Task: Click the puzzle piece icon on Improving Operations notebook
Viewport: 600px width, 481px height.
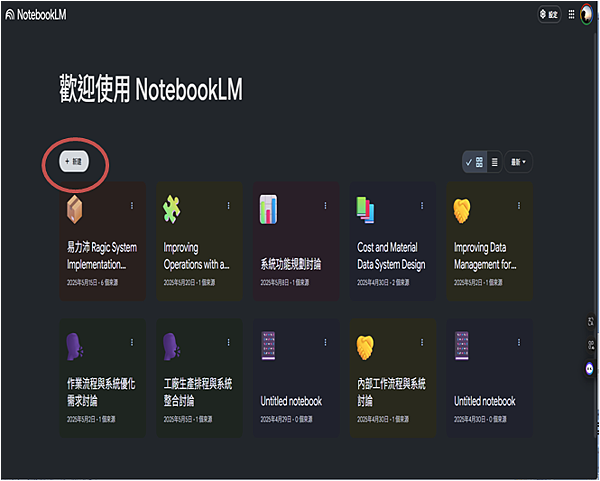Action: point(171,209)
